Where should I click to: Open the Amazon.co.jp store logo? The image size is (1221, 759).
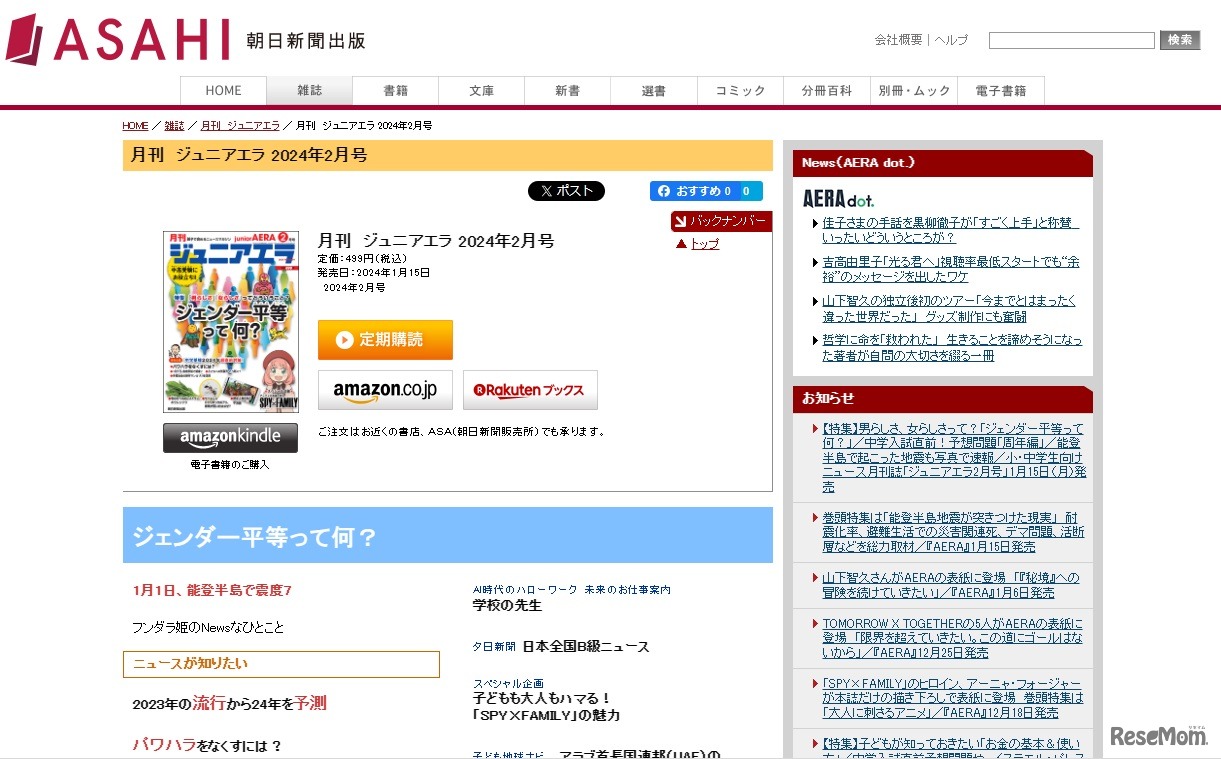385,390
